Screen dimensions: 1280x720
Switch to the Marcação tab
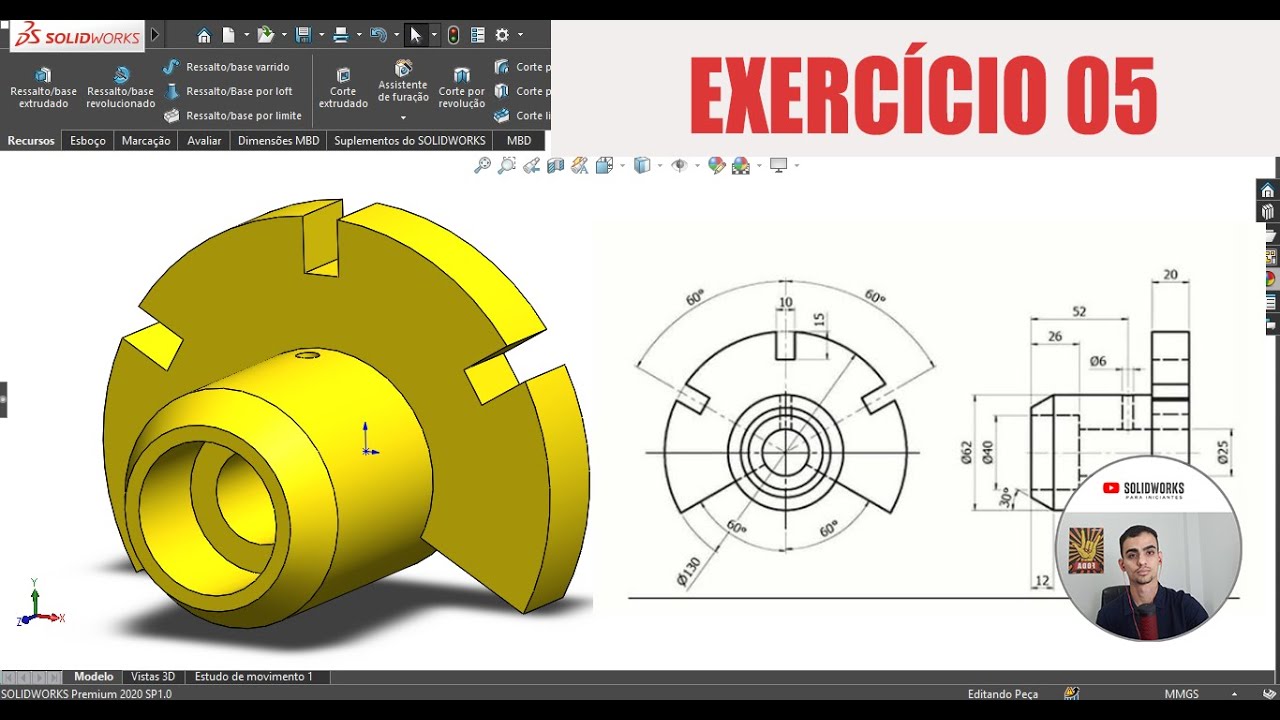[x=146, y=141]
